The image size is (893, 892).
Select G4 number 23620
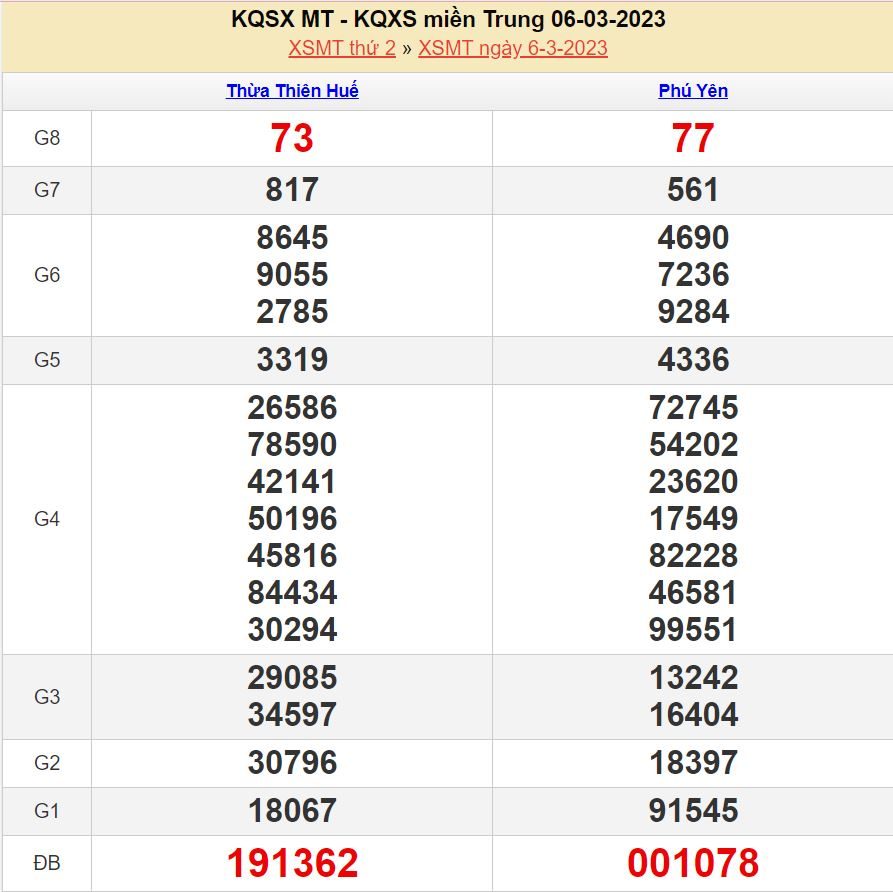point(693,482)
